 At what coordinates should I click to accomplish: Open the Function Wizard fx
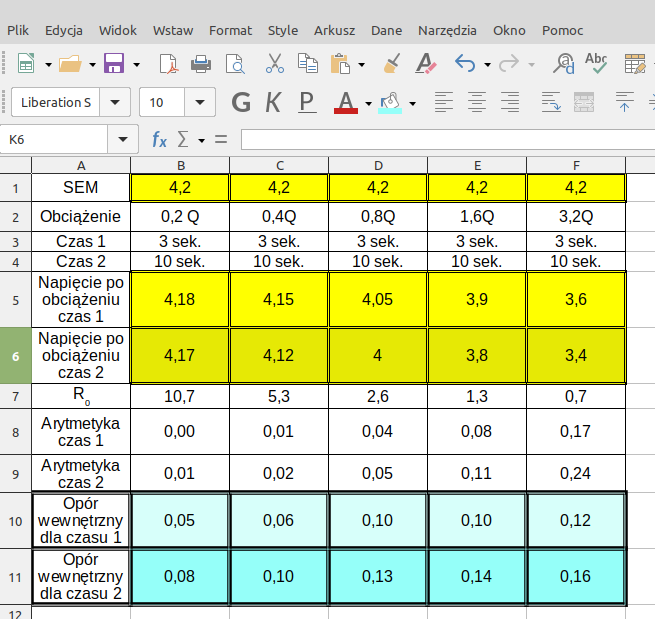click(x=159, y=139)
